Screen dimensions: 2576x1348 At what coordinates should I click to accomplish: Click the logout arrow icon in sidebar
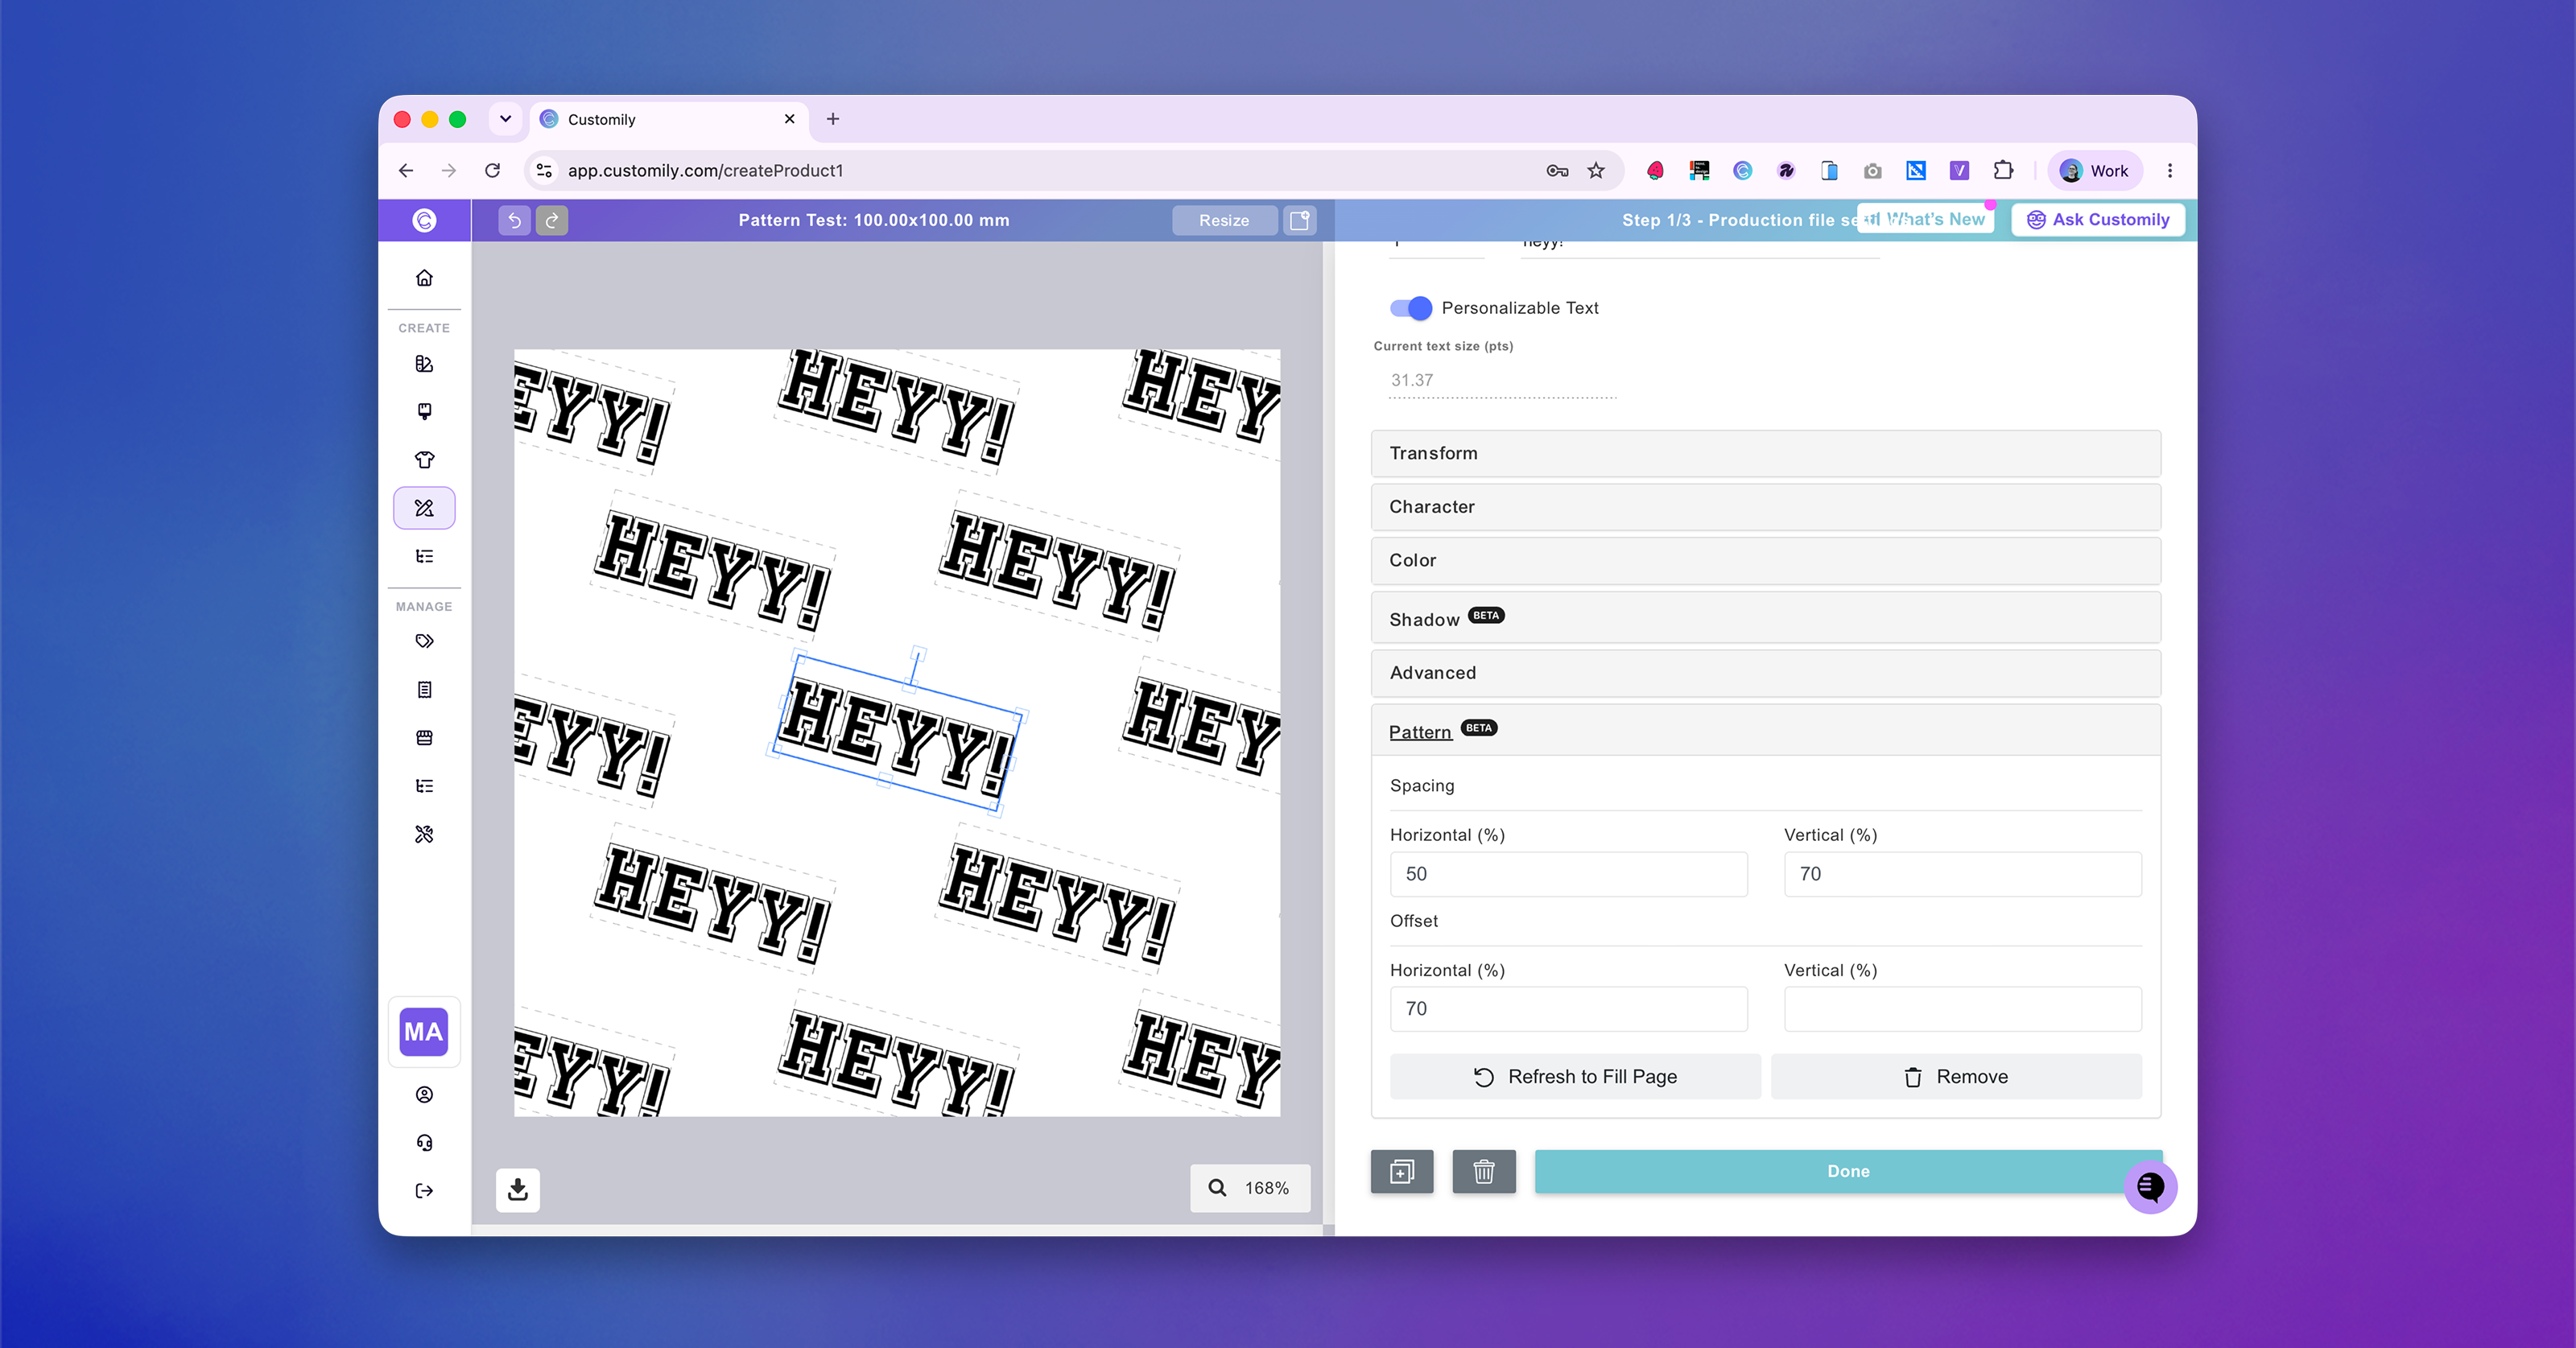(424, 1191)
